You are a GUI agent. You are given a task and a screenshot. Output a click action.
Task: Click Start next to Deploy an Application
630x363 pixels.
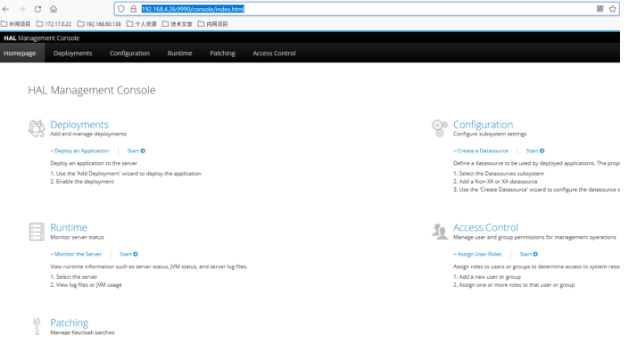tap(136, 151)
